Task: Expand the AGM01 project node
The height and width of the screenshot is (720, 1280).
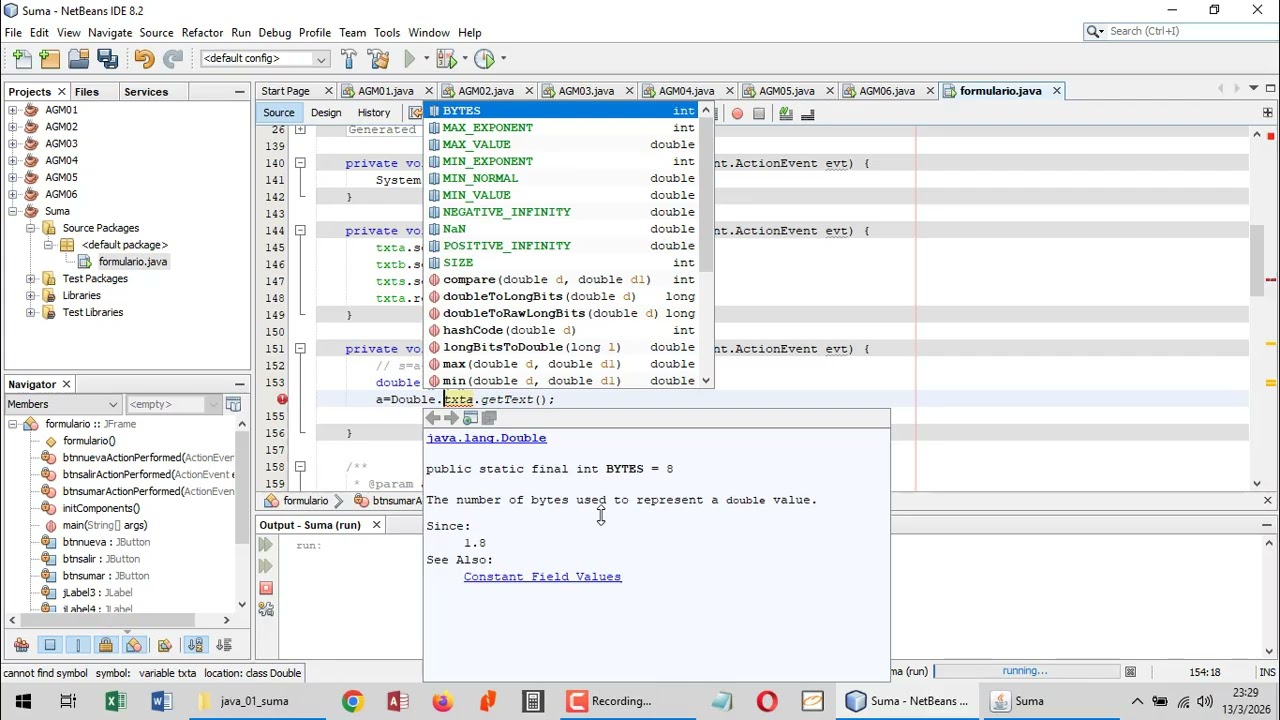Action: [12, 110]
